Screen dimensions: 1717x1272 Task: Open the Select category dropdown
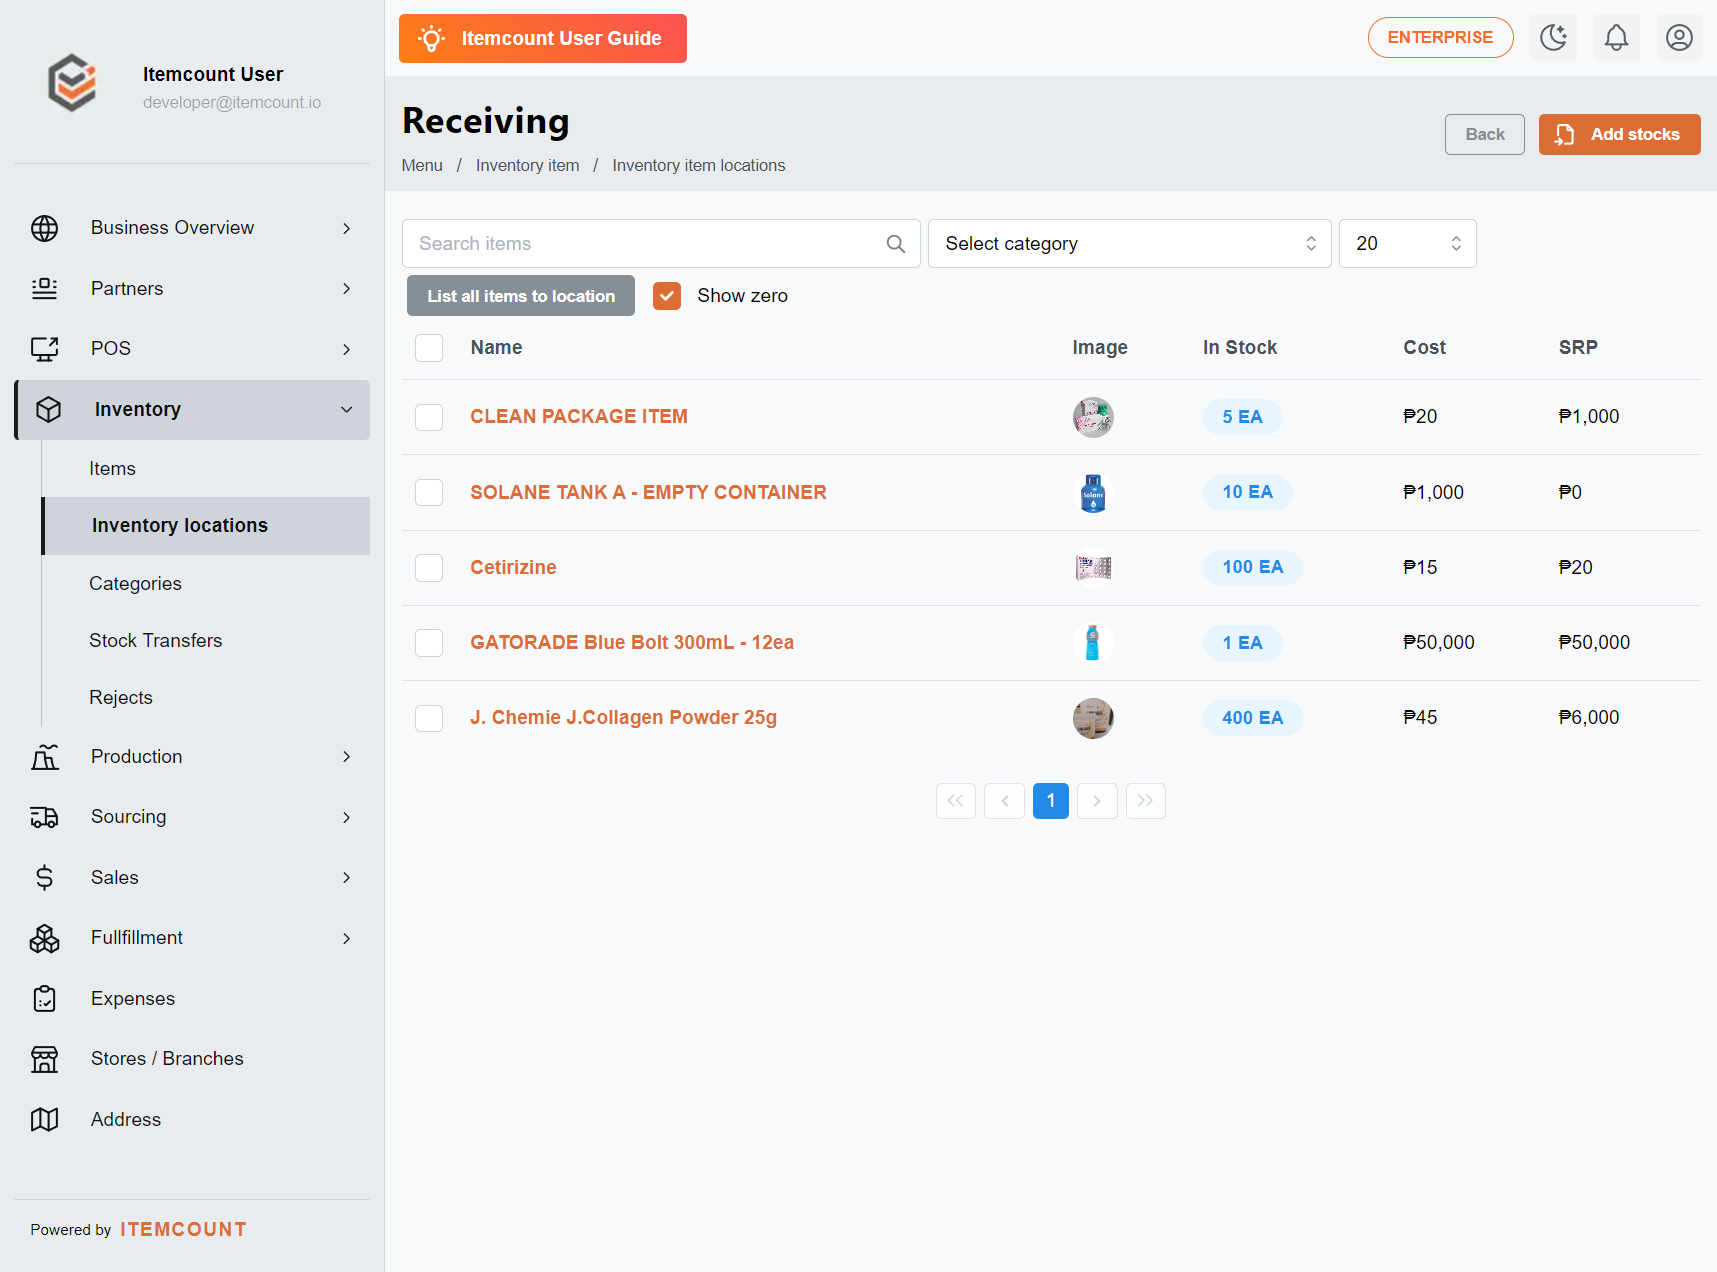coord(1130,244)
